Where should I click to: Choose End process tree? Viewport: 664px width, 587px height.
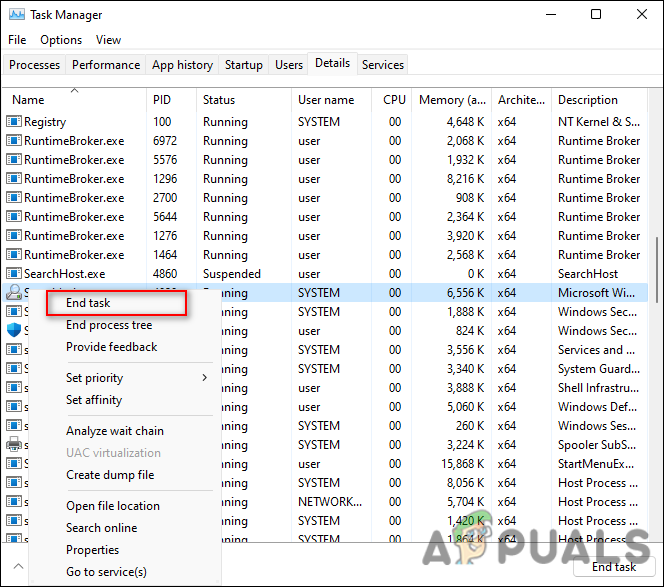click(x=109, y=325)
